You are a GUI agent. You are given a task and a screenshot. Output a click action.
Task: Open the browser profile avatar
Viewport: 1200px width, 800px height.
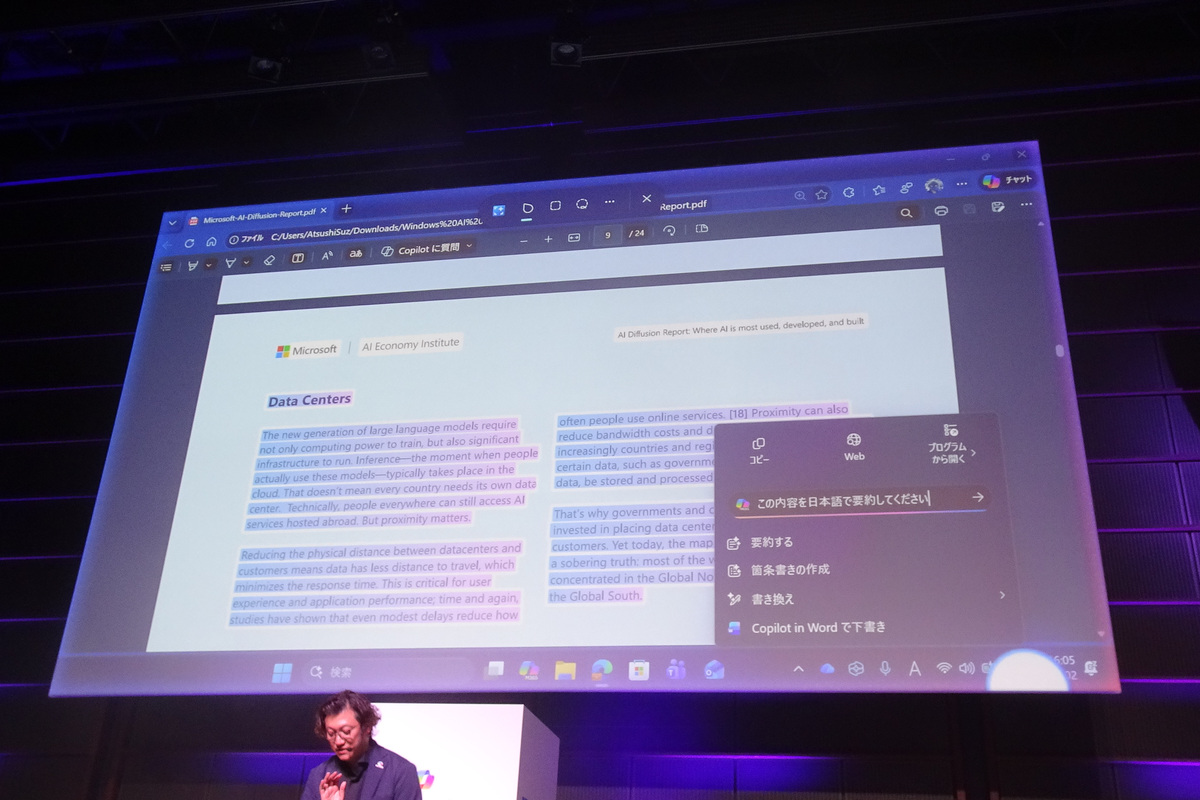(x=934, y=186)
